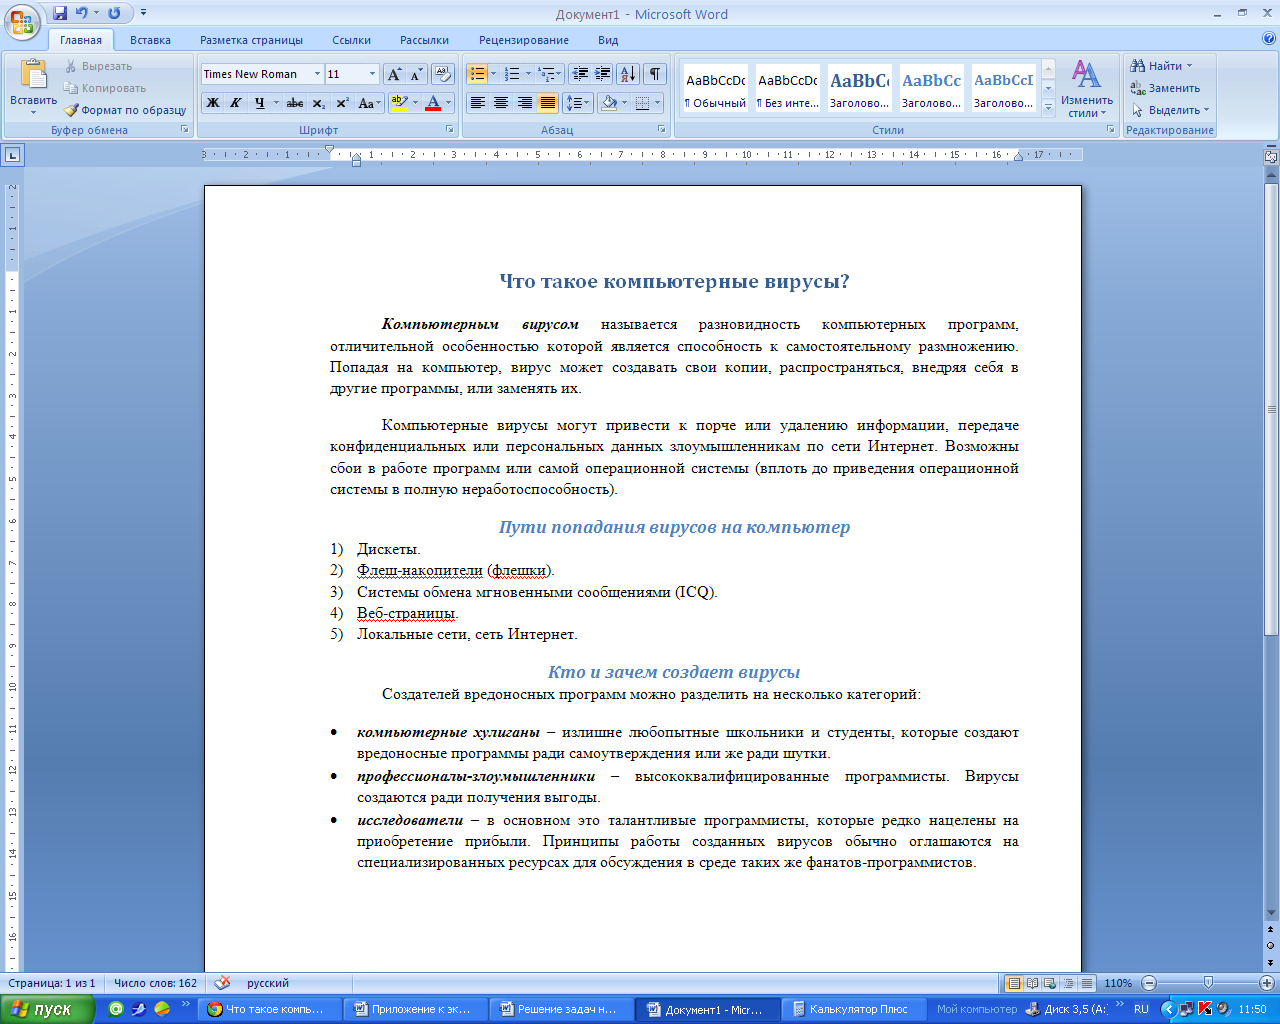Clear formatting with the eraser icon

click(444, 74)
